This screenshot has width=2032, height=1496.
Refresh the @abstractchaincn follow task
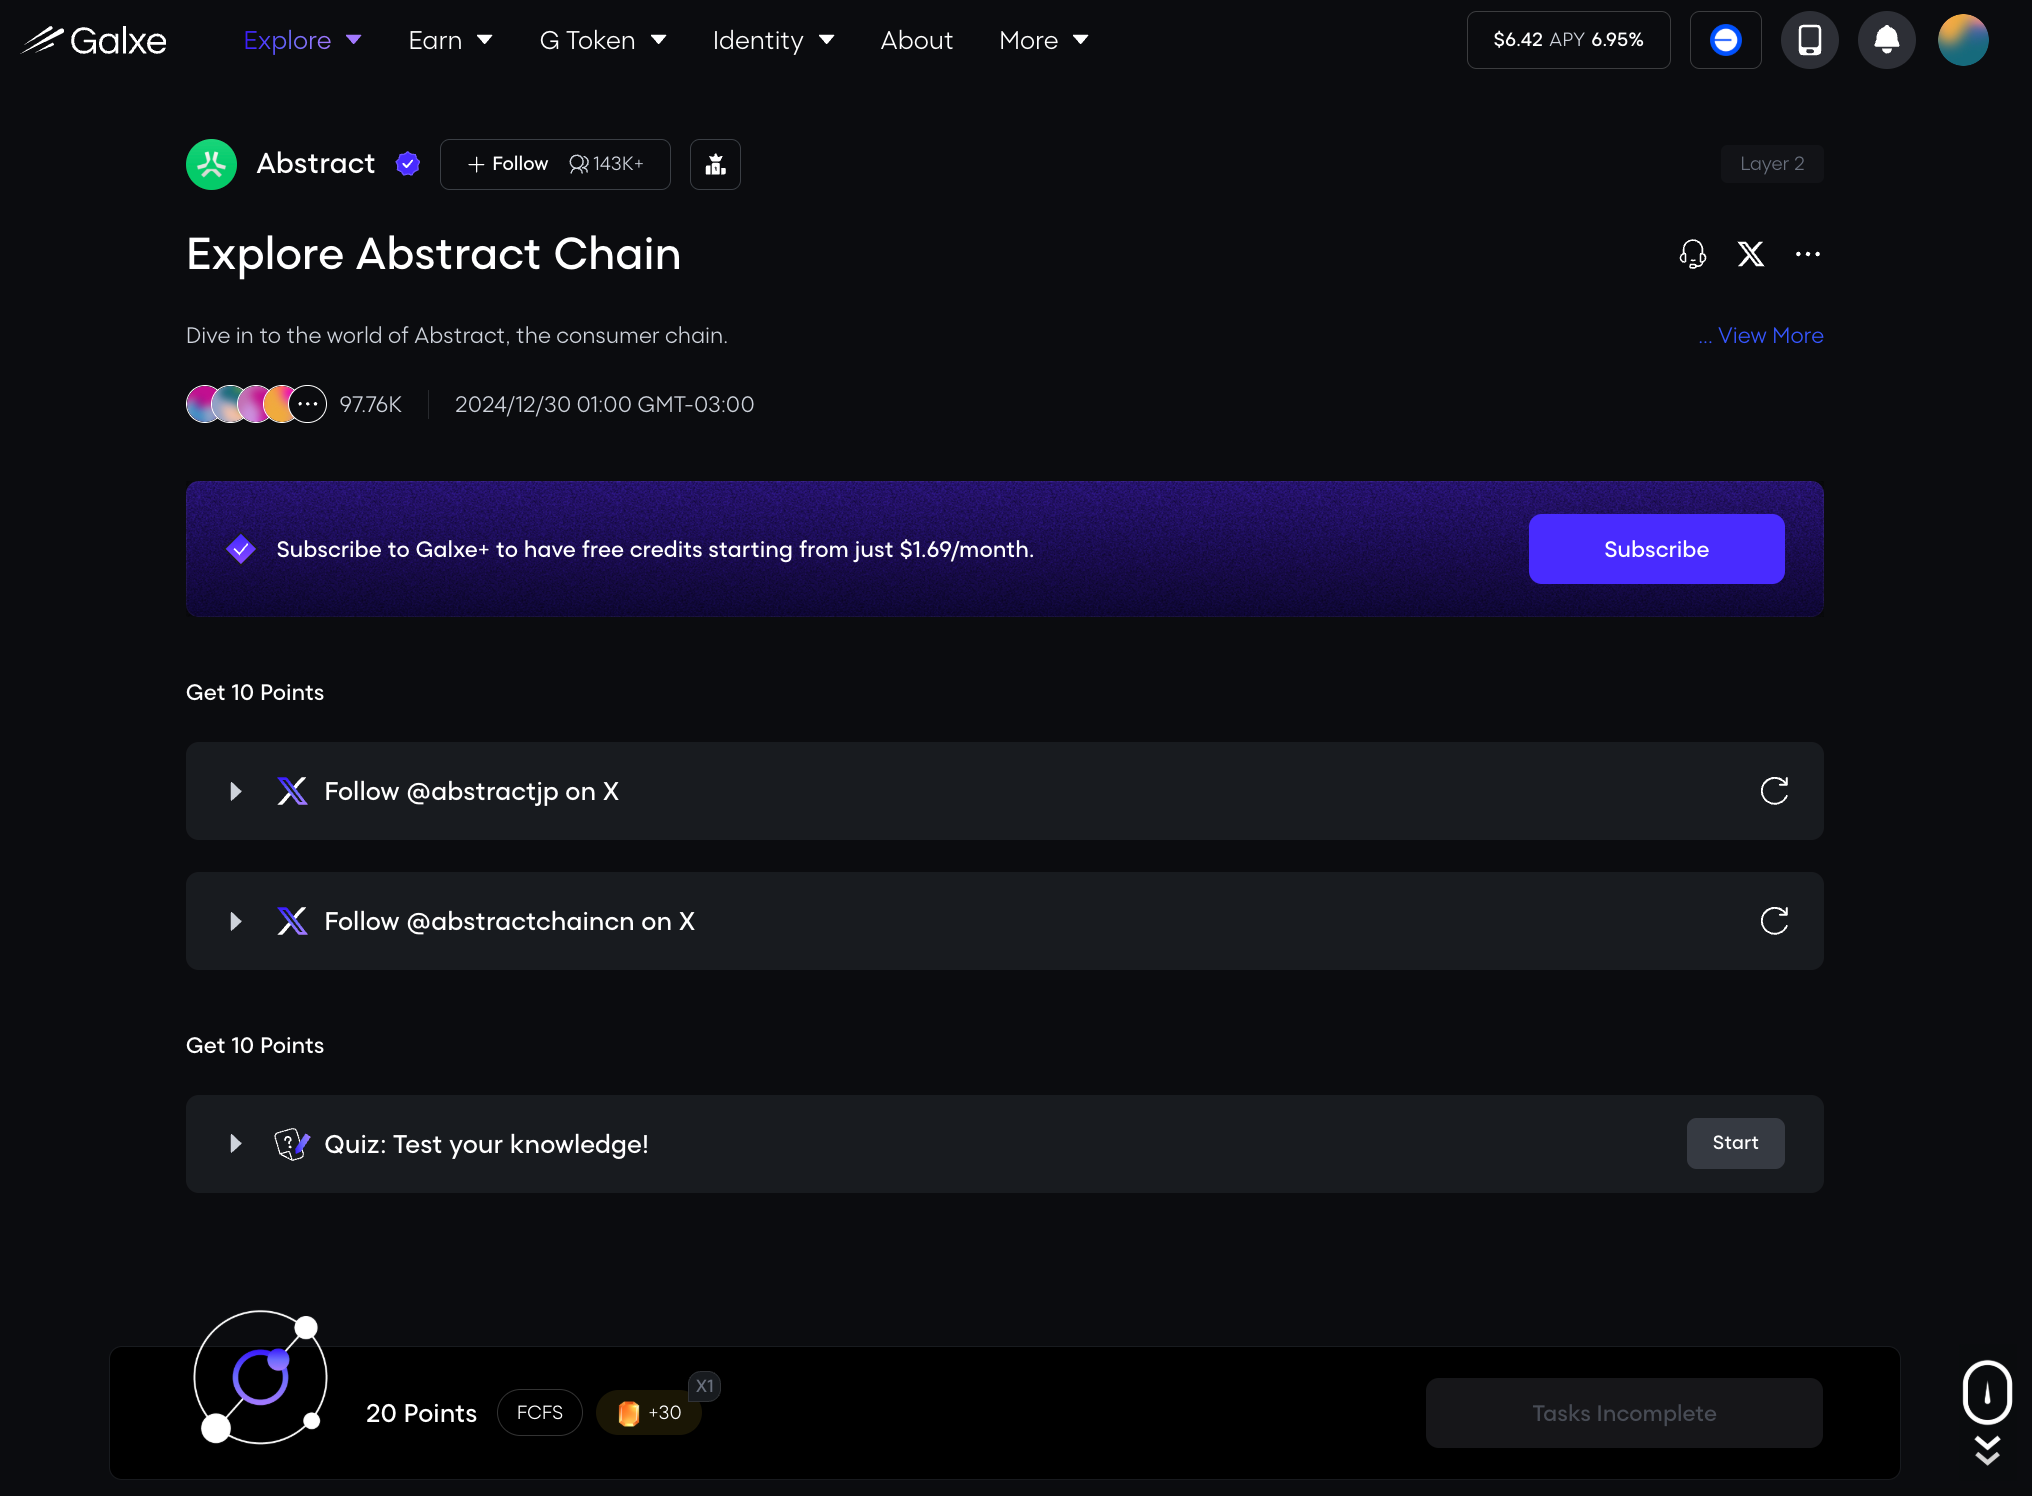pyautogui.click(x=1774, y=921)
